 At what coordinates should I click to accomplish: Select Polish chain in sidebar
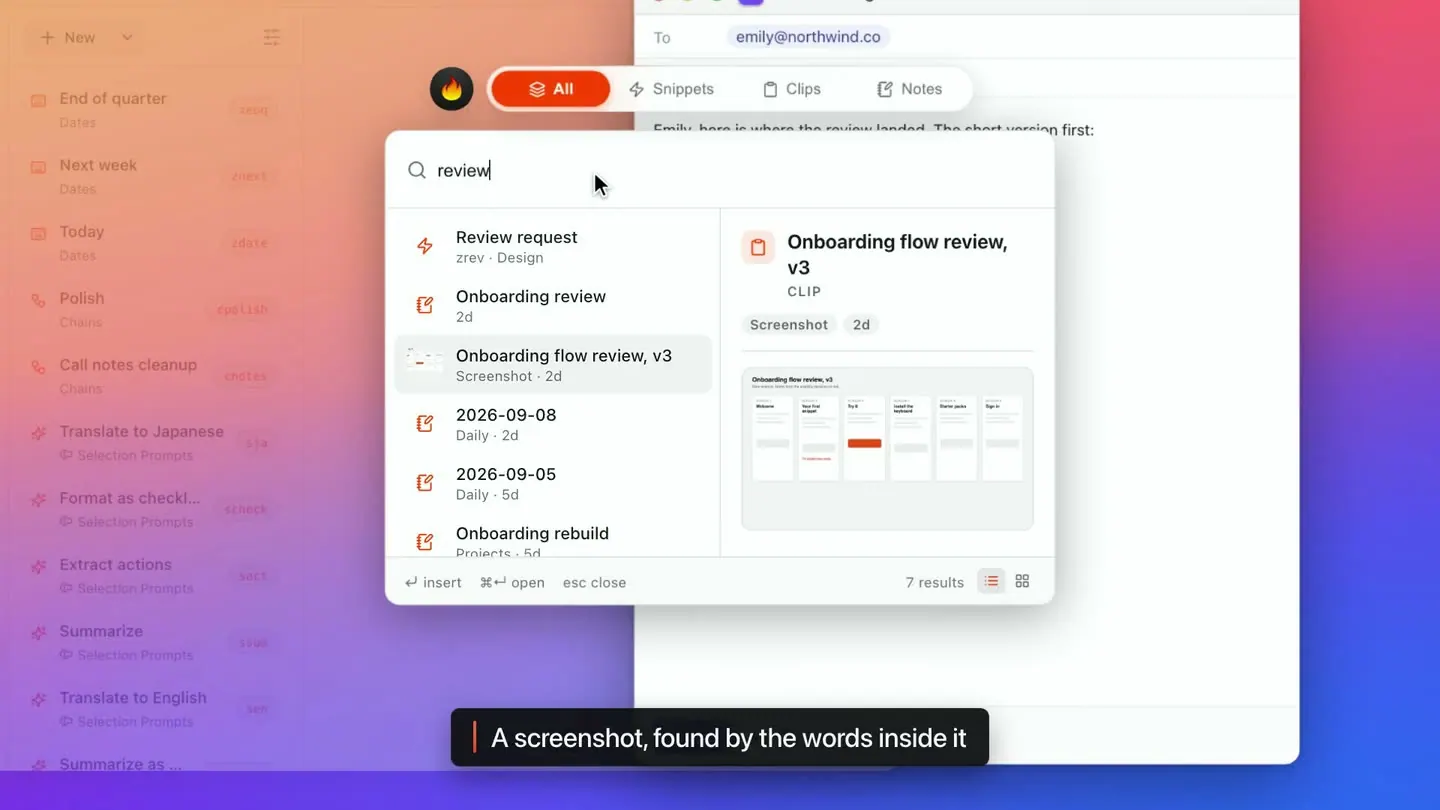pyautogui.click(x=152, y=309)
